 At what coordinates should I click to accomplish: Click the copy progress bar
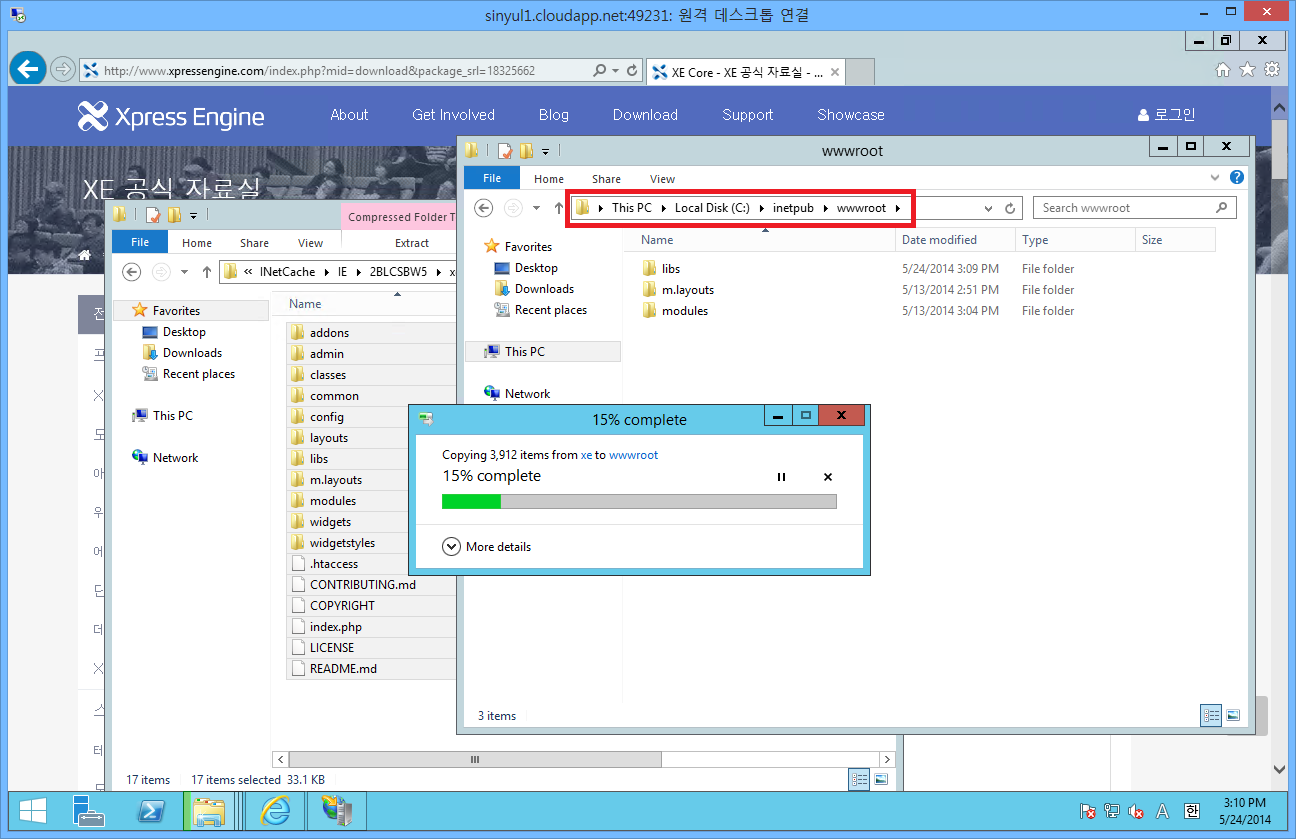[x=639, y=501]
